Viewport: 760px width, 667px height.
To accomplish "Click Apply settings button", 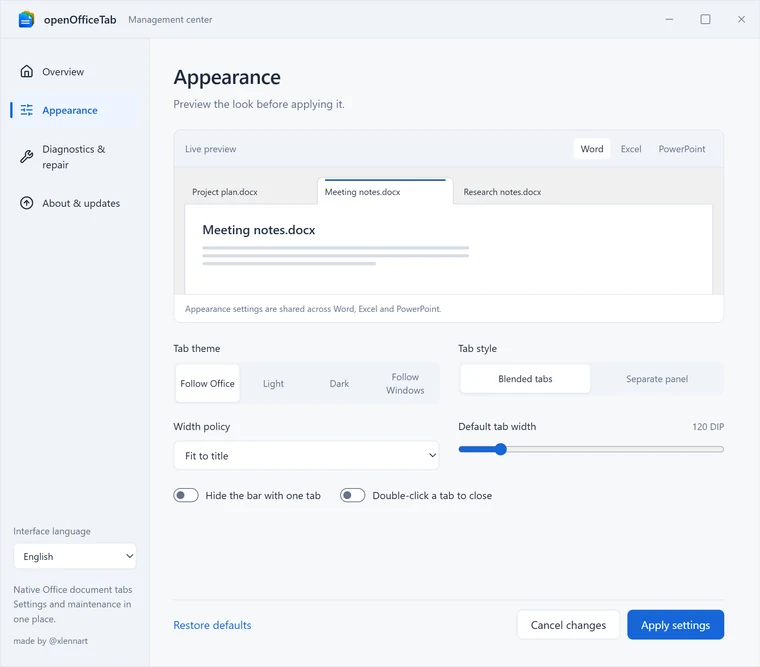I will coord(675,625).
